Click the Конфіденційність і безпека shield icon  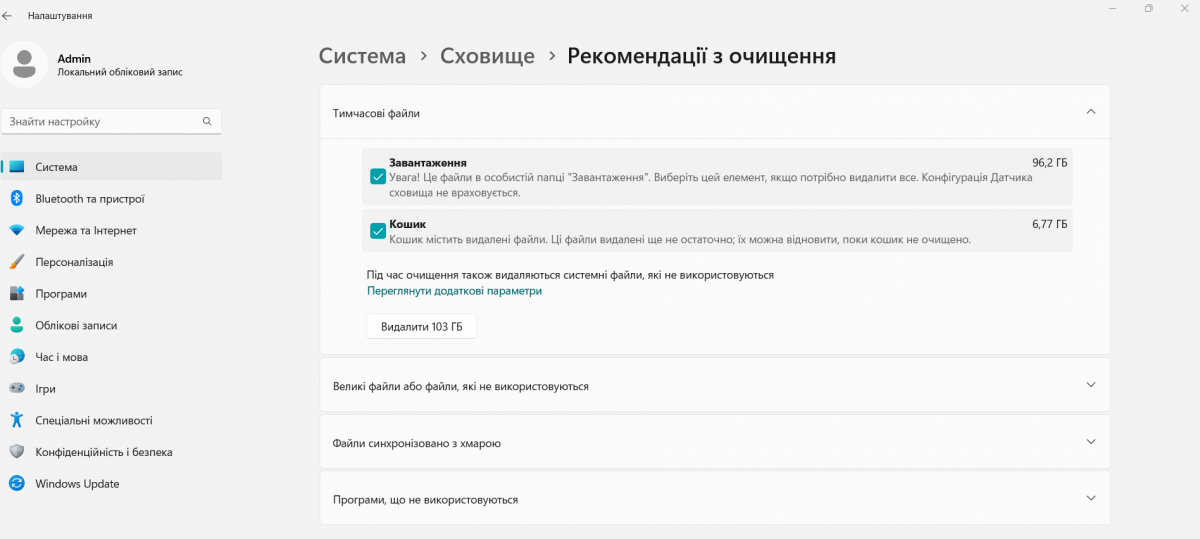[16, 452]
